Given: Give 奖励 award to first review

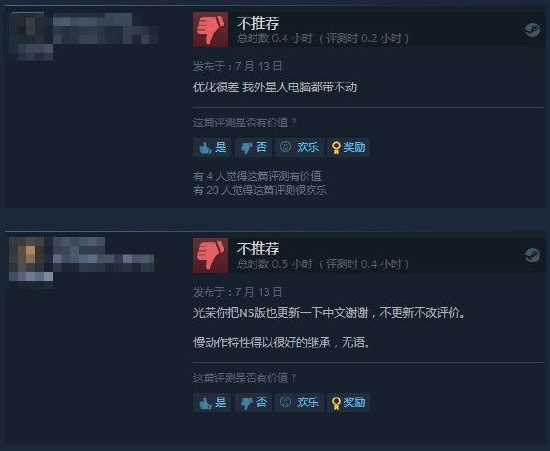Looking at the screenshot, I should (x=348, y=147).
